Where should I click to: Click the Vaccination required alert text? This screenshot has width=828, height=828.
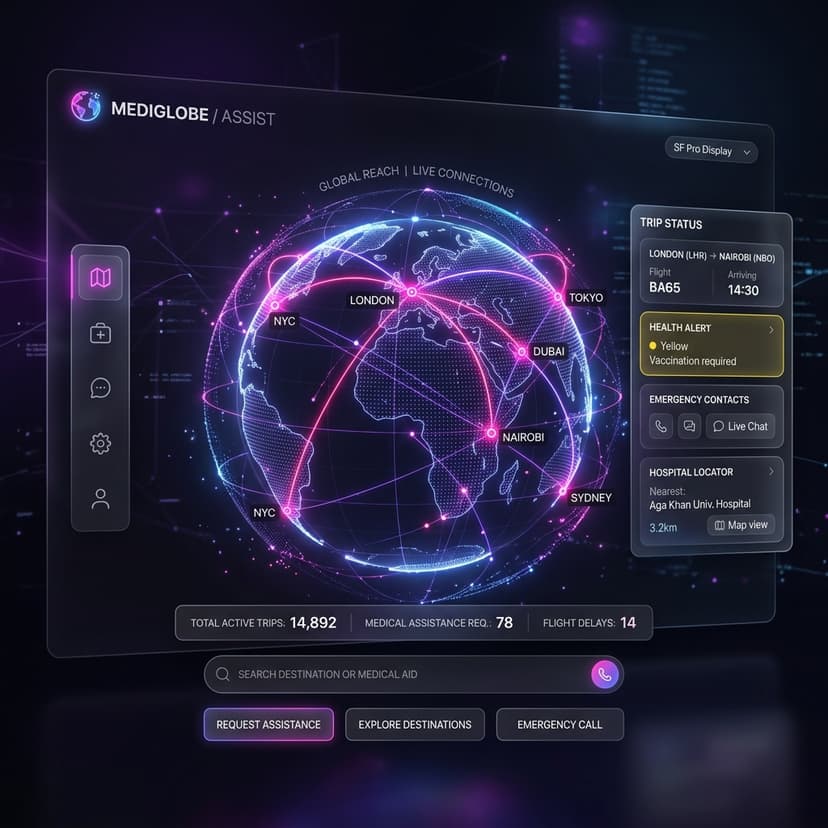click(692, 361)
